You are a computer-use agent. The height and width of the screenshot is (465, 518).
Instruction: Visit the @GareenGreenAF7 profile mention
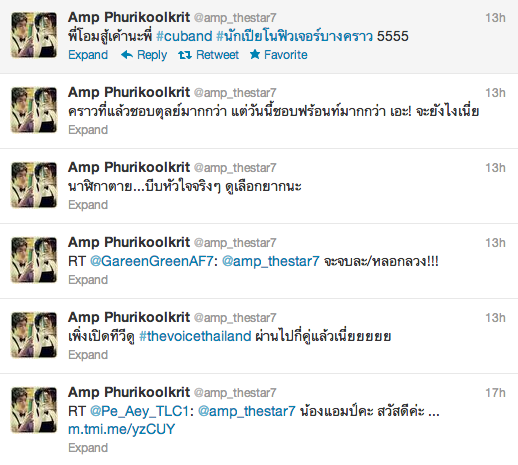152,261
